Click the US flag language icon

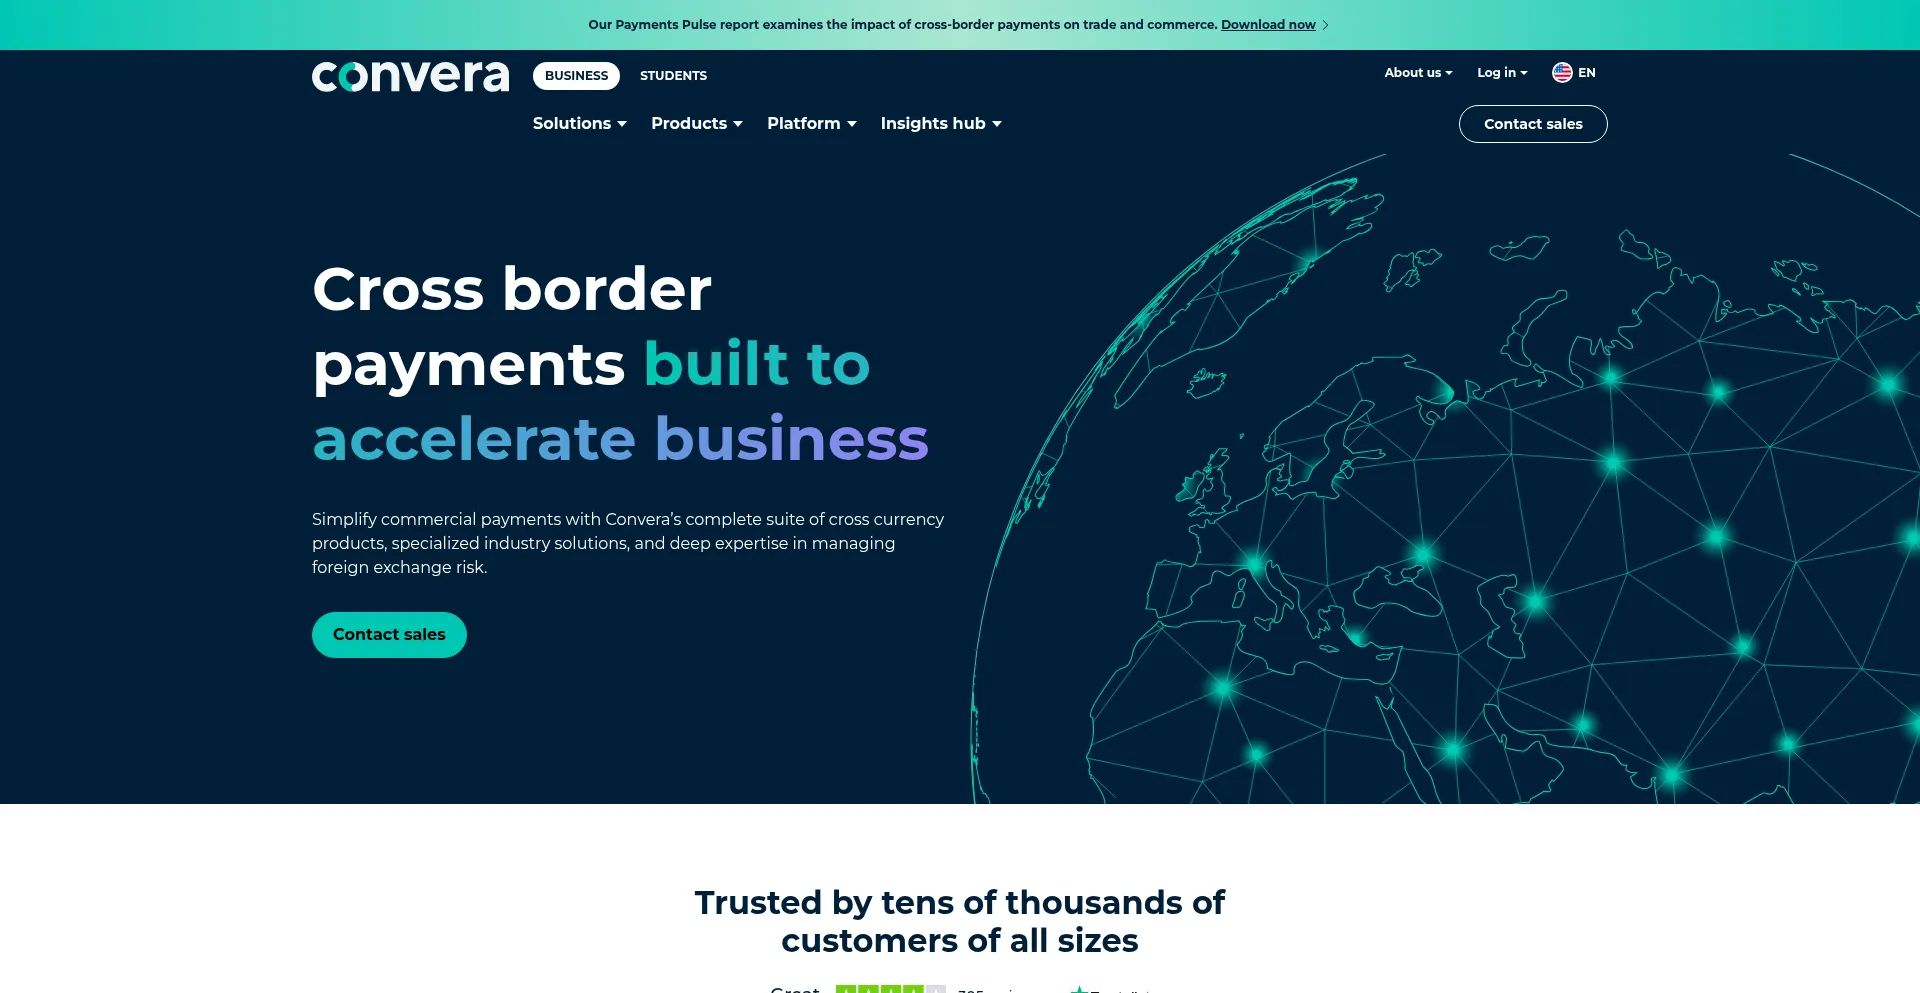coord(1562,72)
